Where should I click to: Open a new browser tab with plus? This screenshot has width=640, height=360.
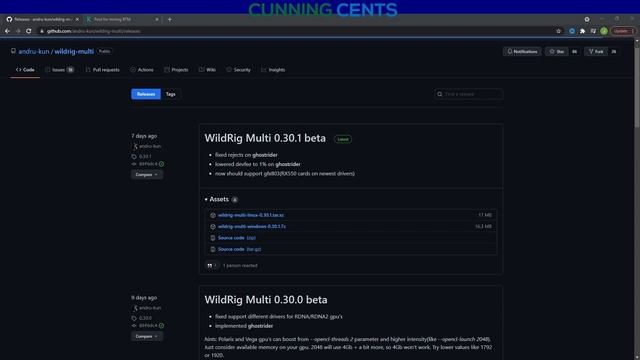coord(169,19)
